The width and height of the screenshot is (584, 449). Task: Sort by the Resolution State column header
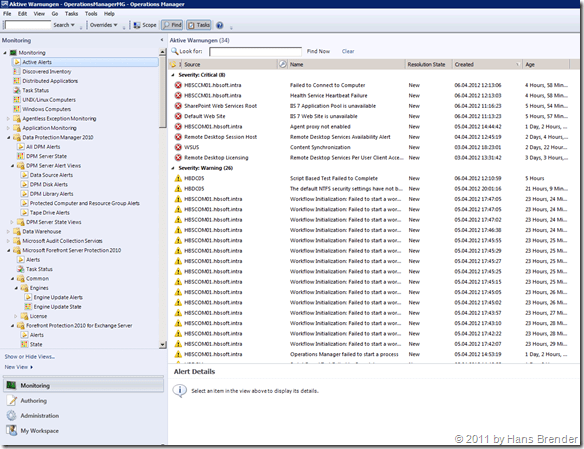click(x=428, y=64)
